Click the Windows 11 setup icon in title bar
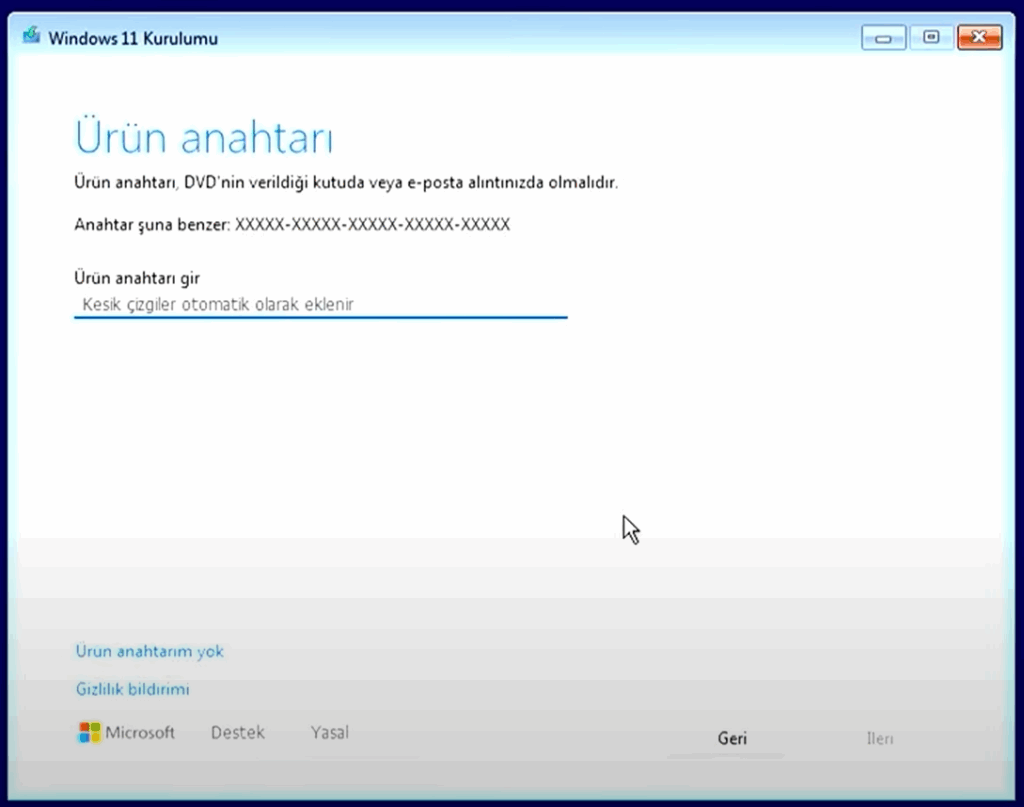1024x807 pixels. 31,37
